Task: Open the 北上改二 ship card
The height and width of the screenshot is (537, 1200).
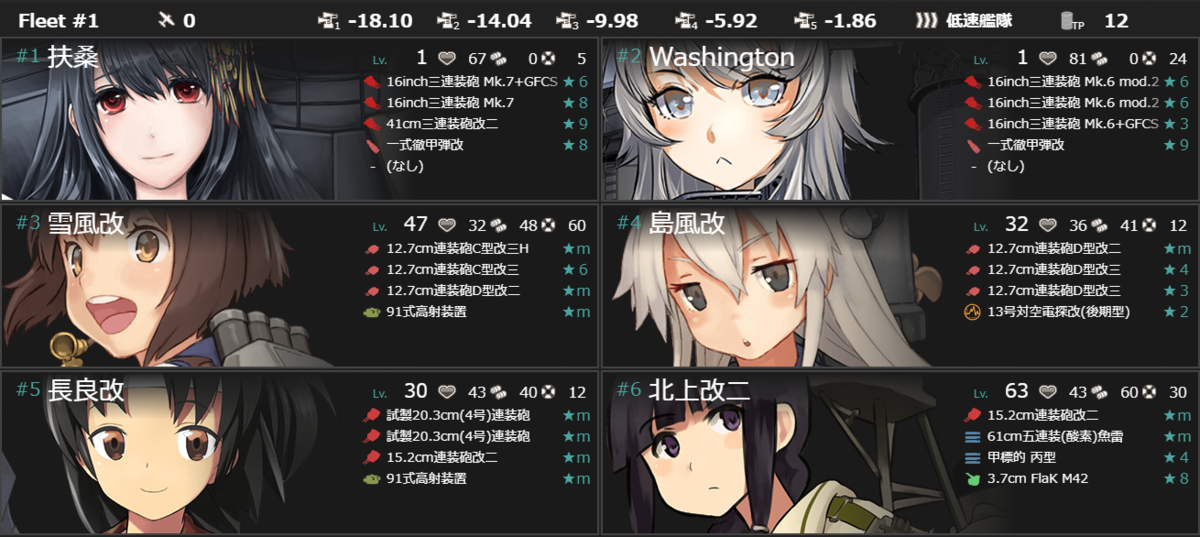Action: 900,453
